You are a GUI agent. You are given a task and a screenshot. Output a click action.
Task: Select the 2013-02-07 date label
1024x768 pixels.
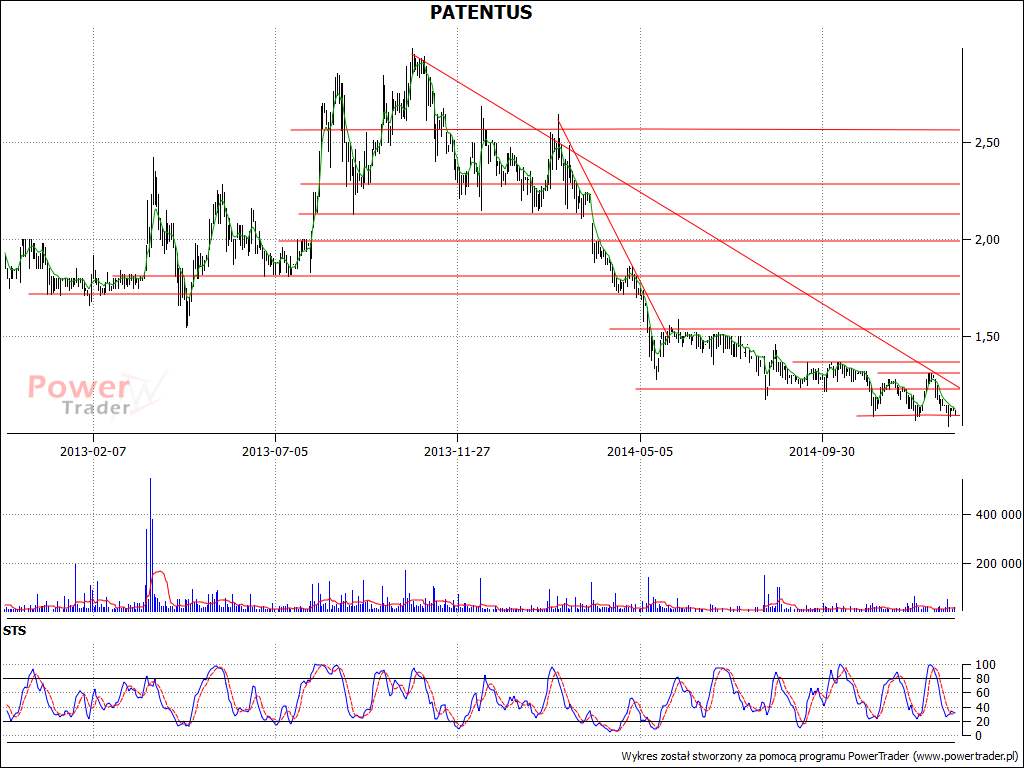[93, 451]
